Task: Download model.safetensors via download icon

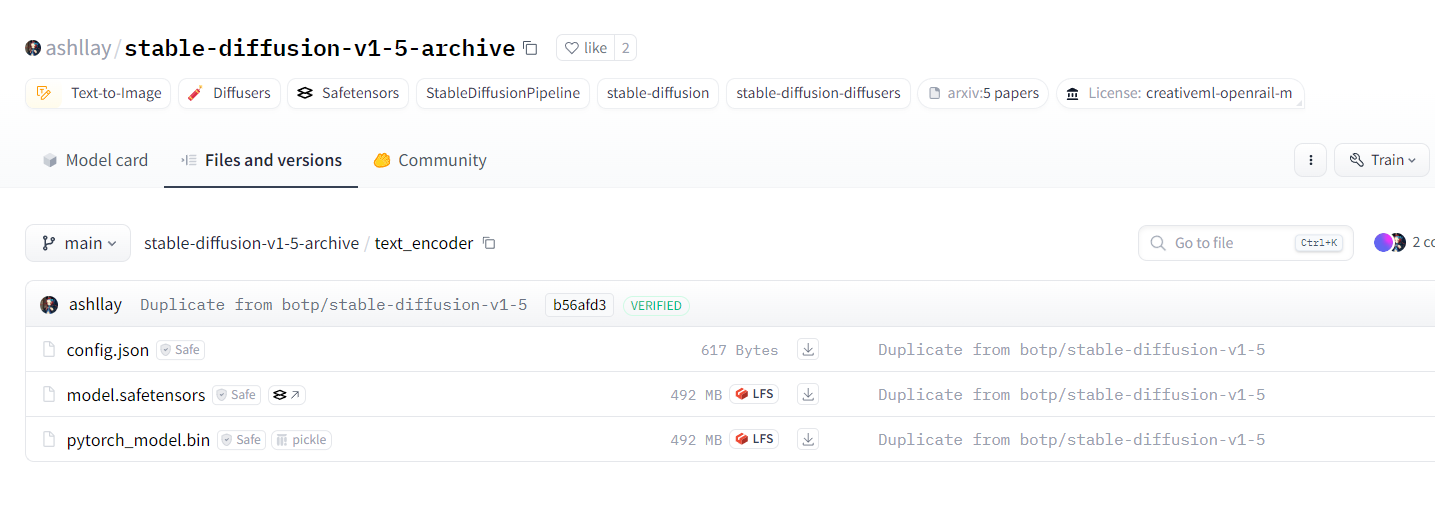Action: click(x=808, y=395)
